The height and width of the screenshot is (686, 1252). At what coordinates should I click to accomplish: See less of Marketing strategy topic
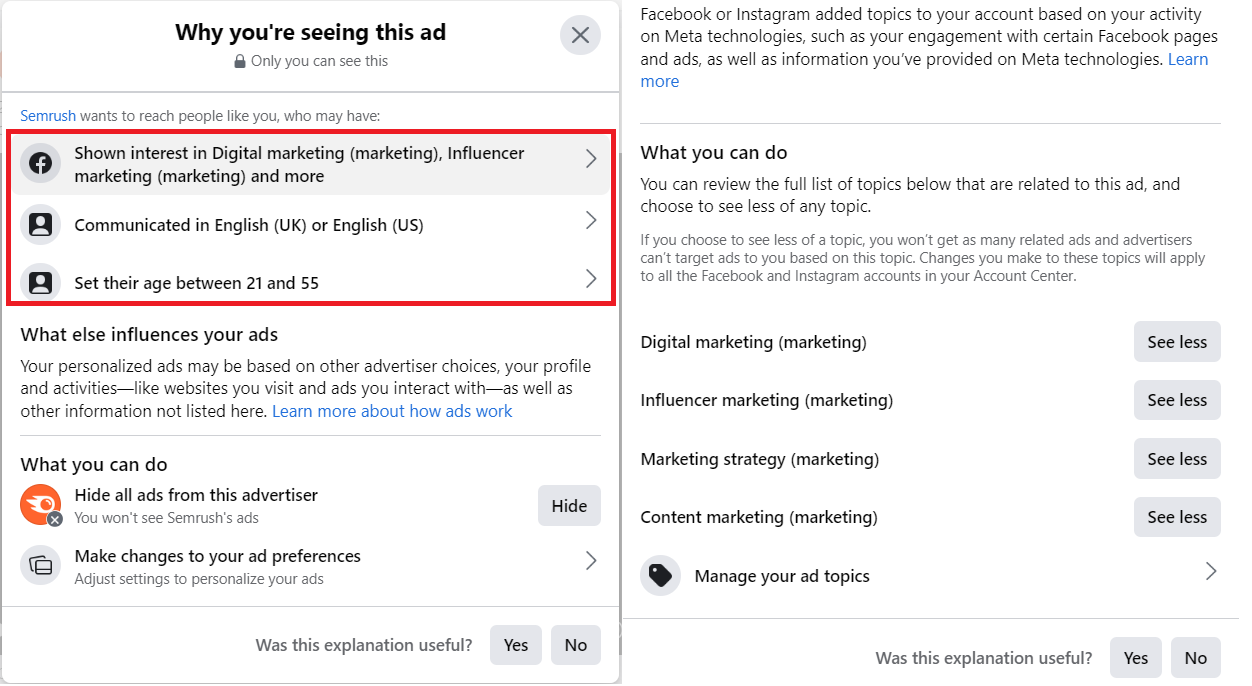click(x=1177, y=459)
